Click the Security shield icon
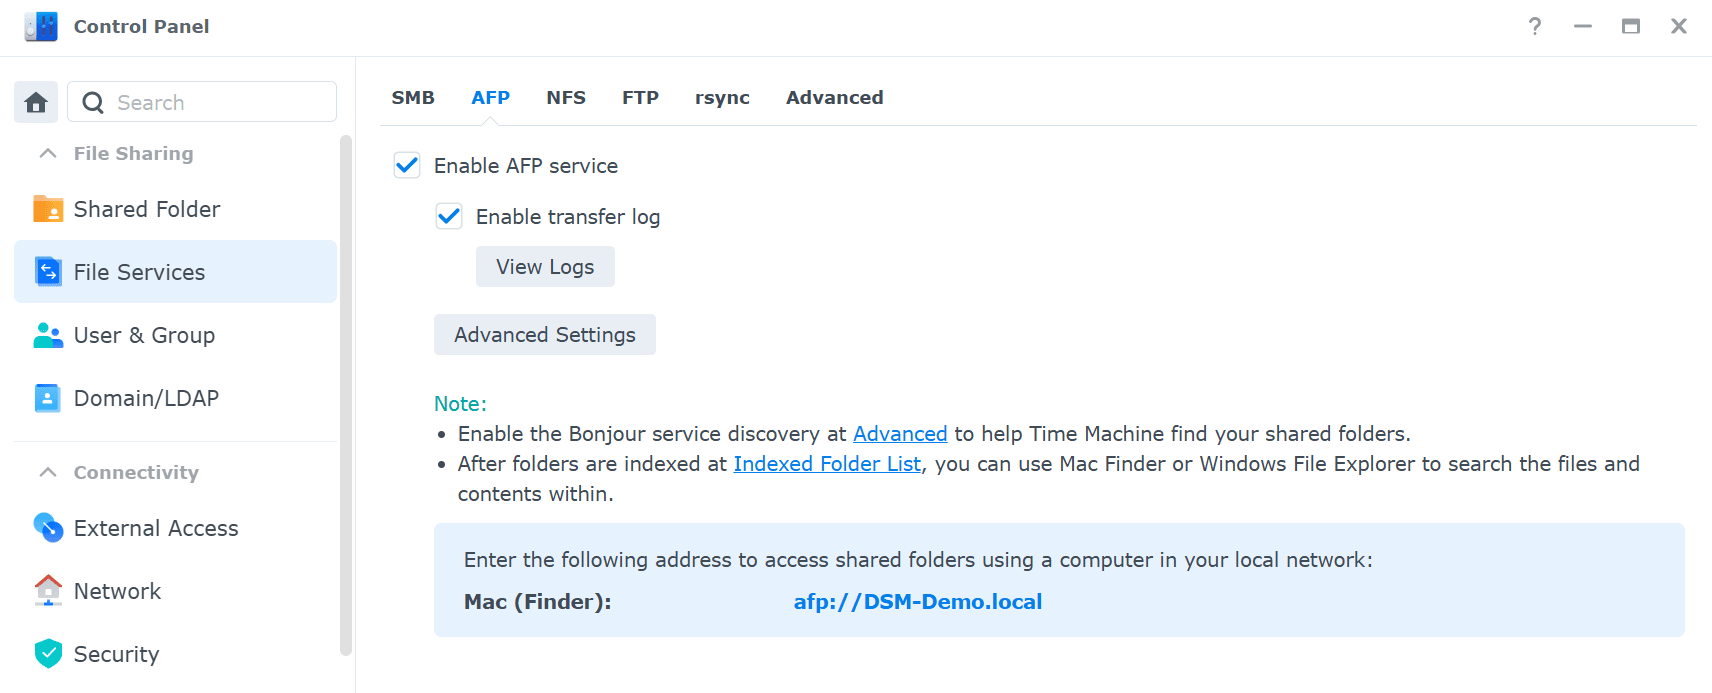The image size is (1712, 693). pyautogui.click(x=48, y=654)
